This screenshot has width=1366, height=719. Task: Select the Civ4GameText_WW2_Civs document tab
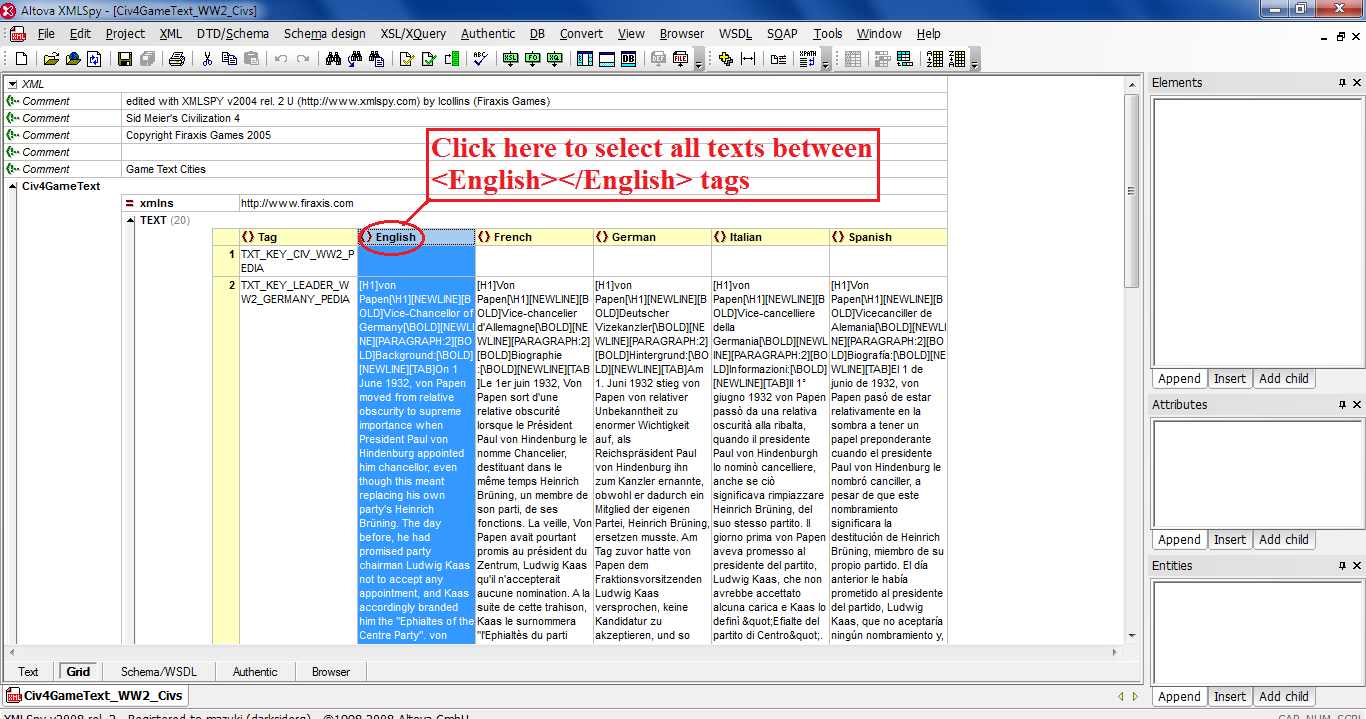click(94, 695)
